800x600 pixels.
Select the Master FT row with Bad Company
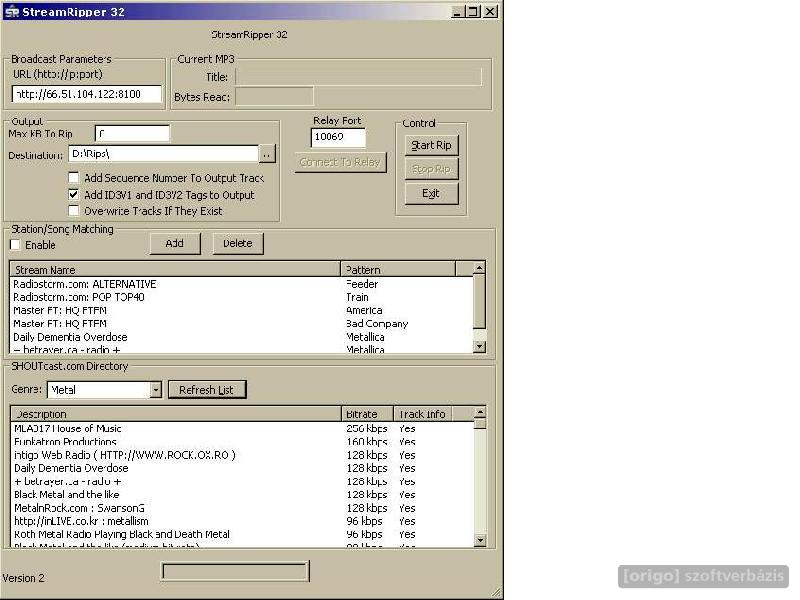point(241,324)
